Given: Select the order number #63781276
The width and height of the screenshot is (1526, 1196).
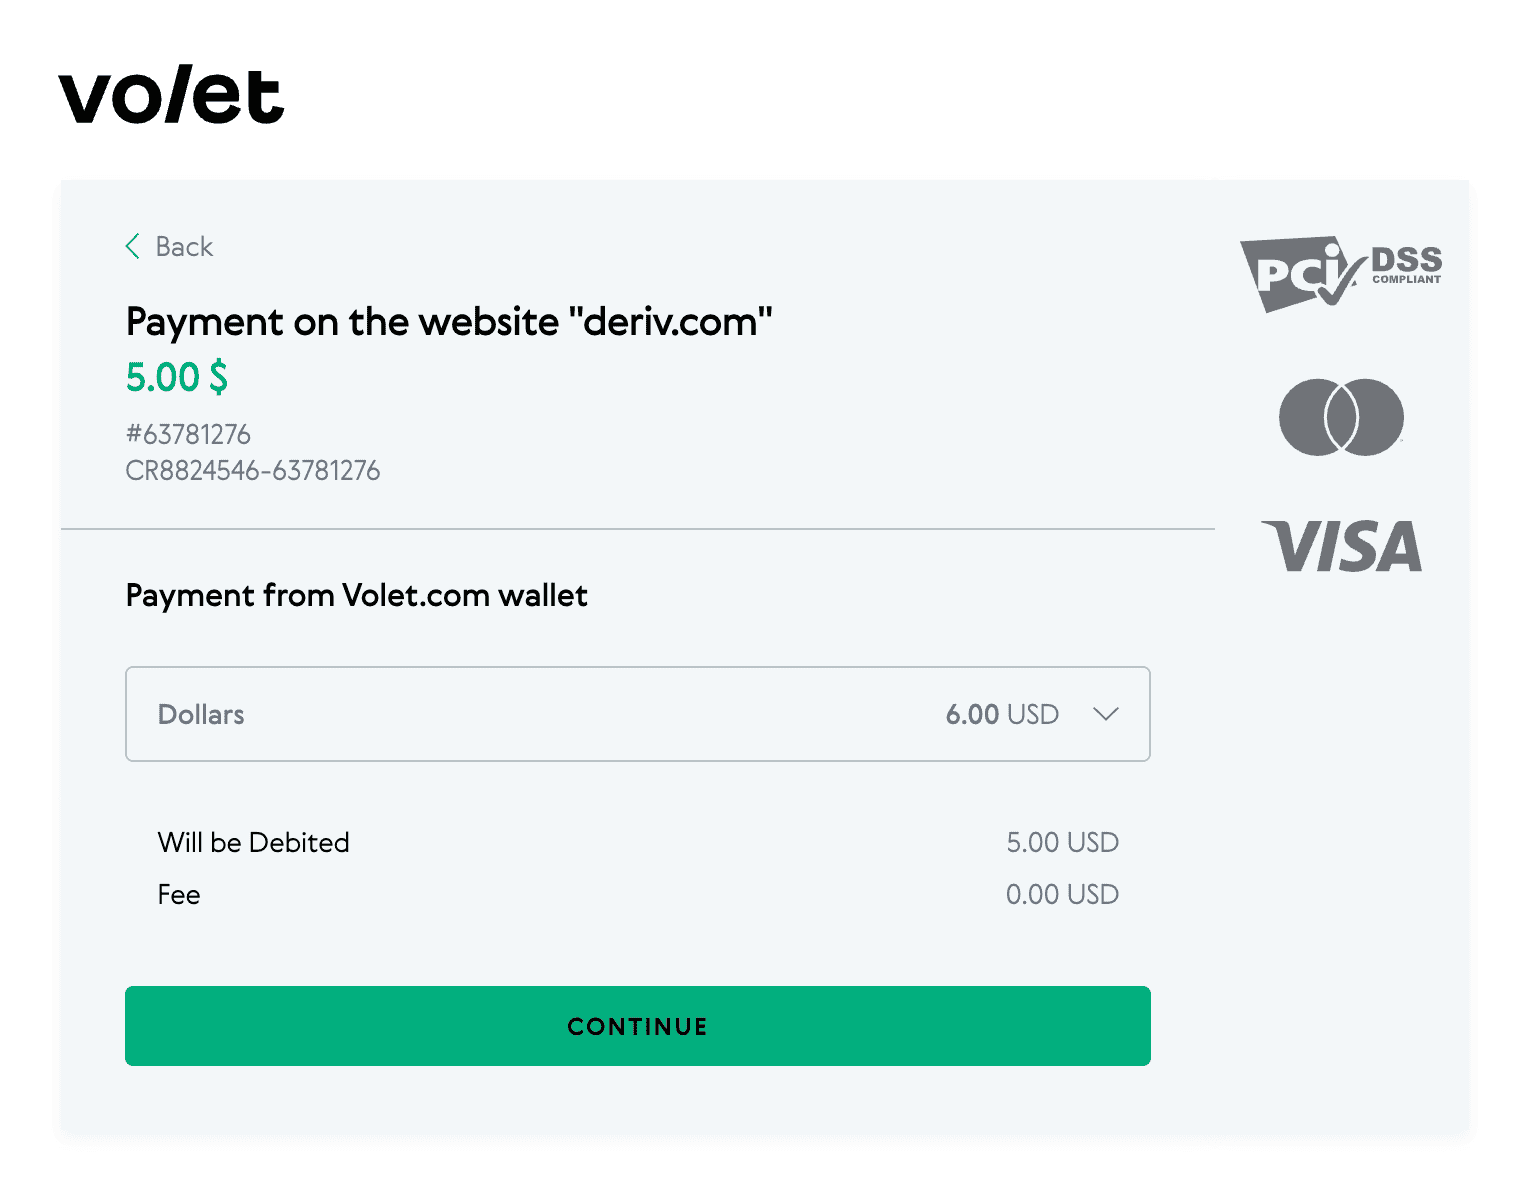Looking at the screenshot, I should (188, 434).
